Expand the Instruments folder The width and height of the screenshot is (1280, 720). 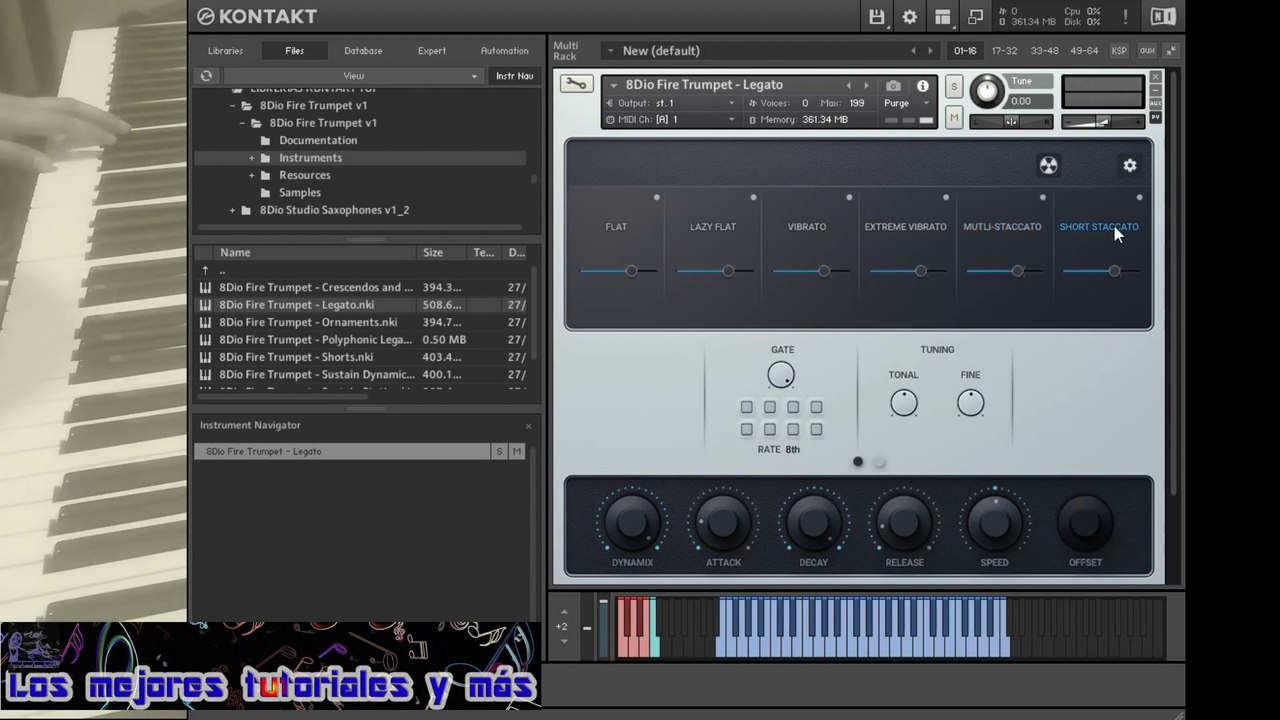pyautogui.click(x=252, y=158)
